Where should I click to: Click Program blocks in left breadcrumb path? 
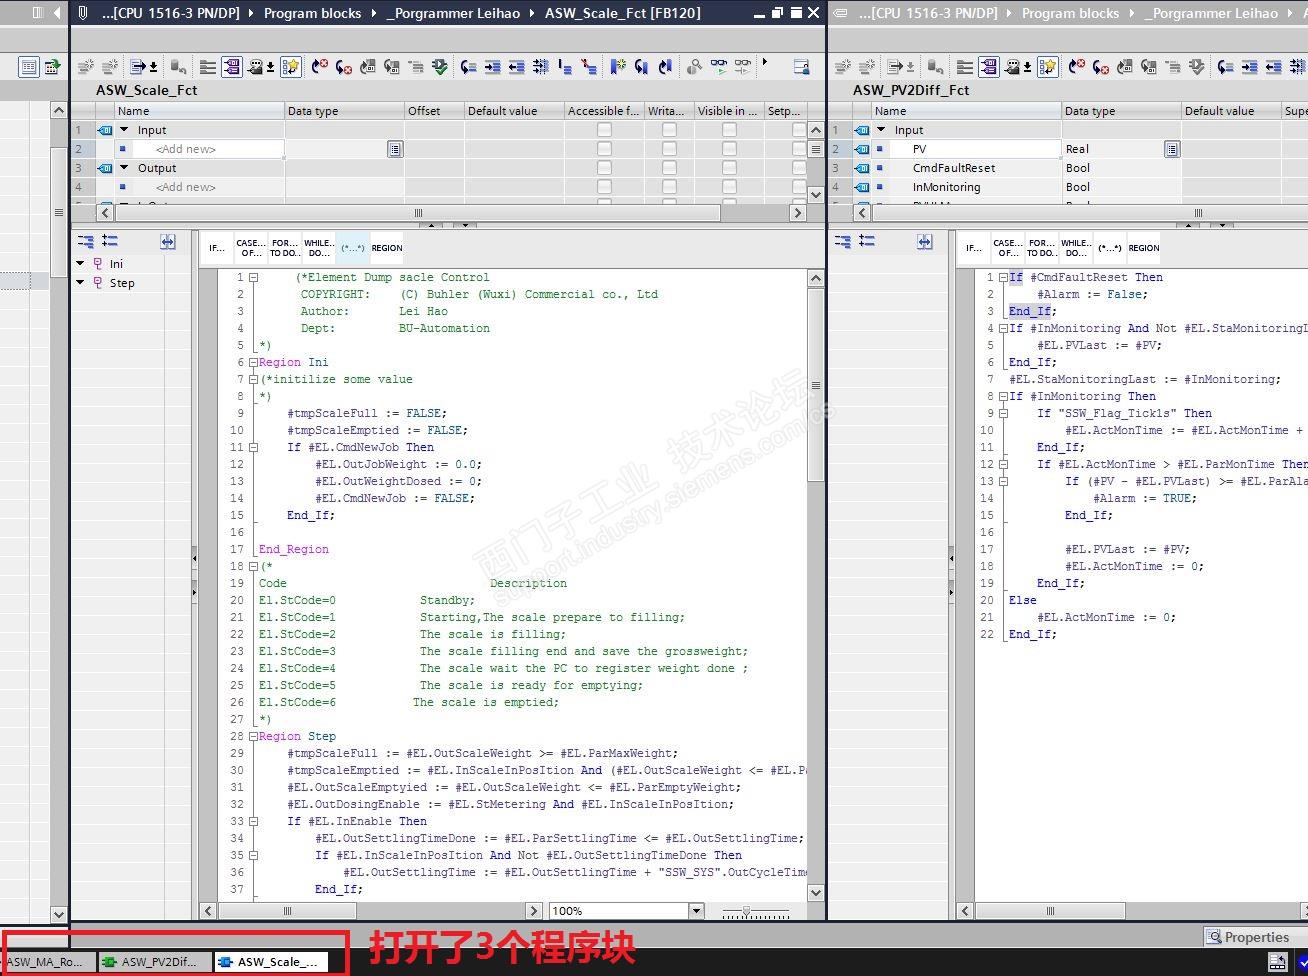pos(312,13)
